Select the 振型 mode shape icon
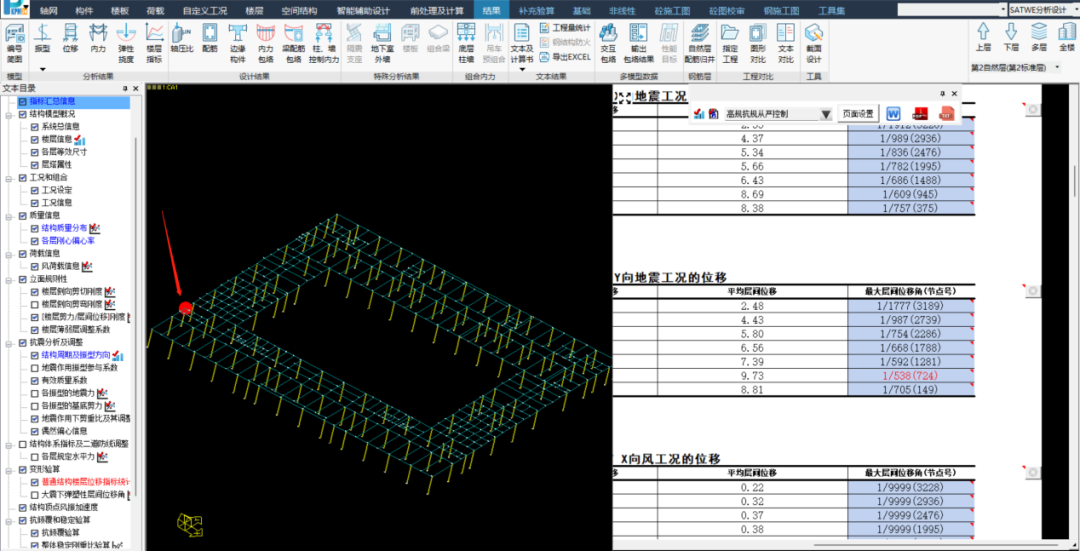Screen dimensions: 1080x551 (43, 39)
